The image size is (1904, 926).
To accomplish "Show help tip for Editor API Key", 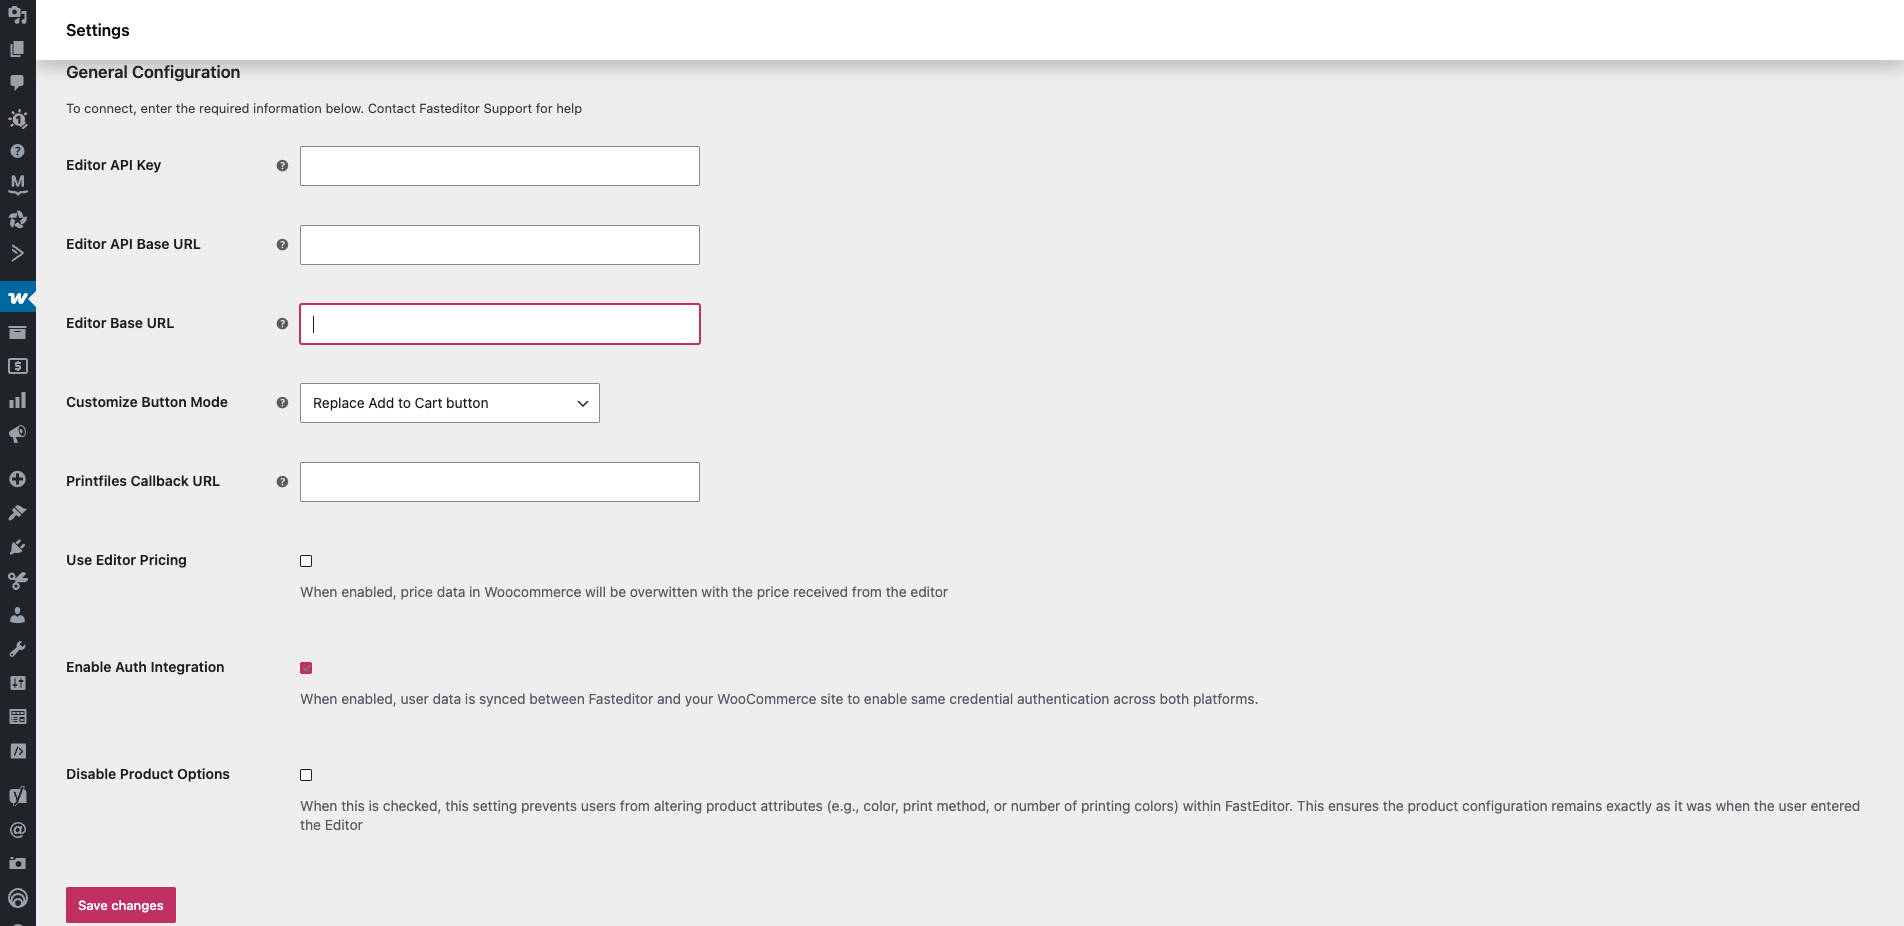I will [282, 166].
